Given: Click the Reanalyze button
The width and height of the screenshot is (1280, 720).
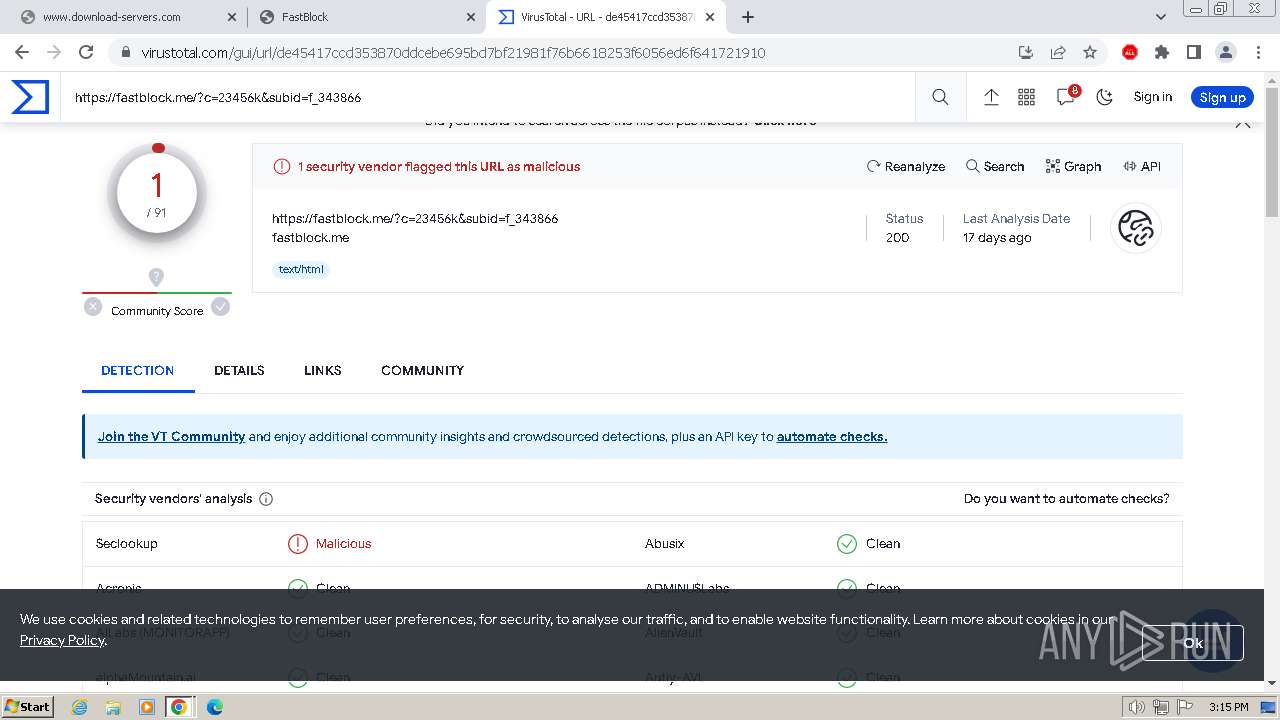Looking at the screenshot, I should tap(906, 167).
